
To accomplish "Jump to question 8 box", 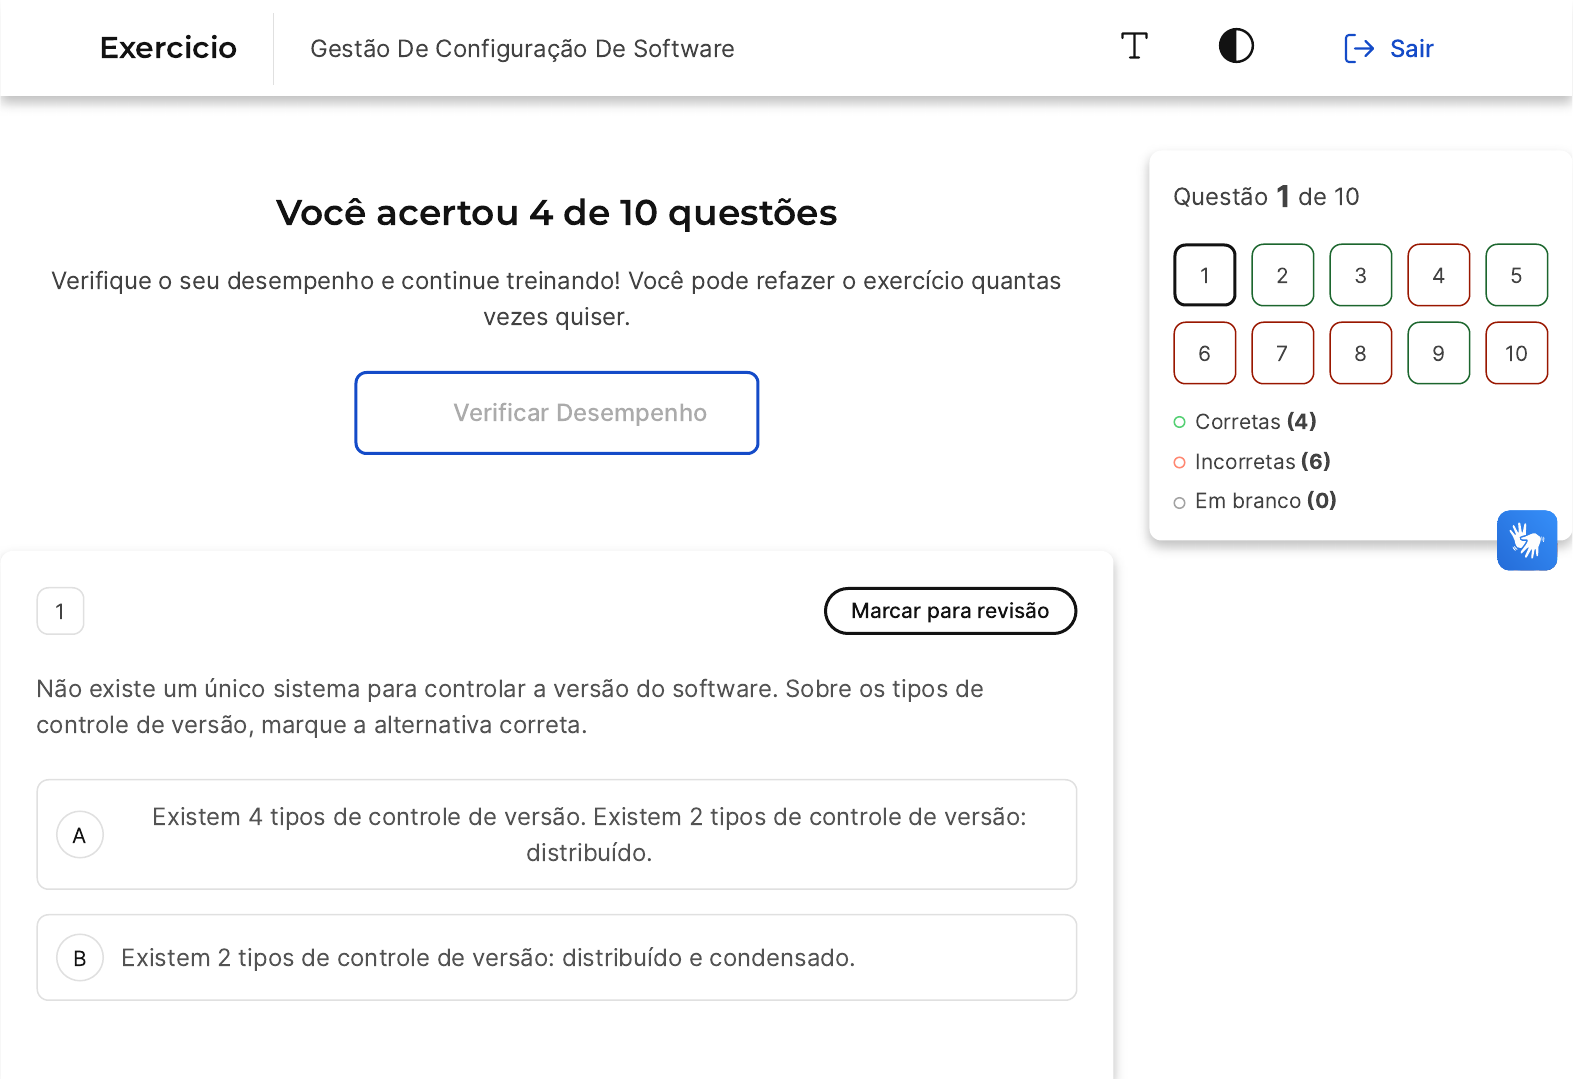I will (1360, 353).
